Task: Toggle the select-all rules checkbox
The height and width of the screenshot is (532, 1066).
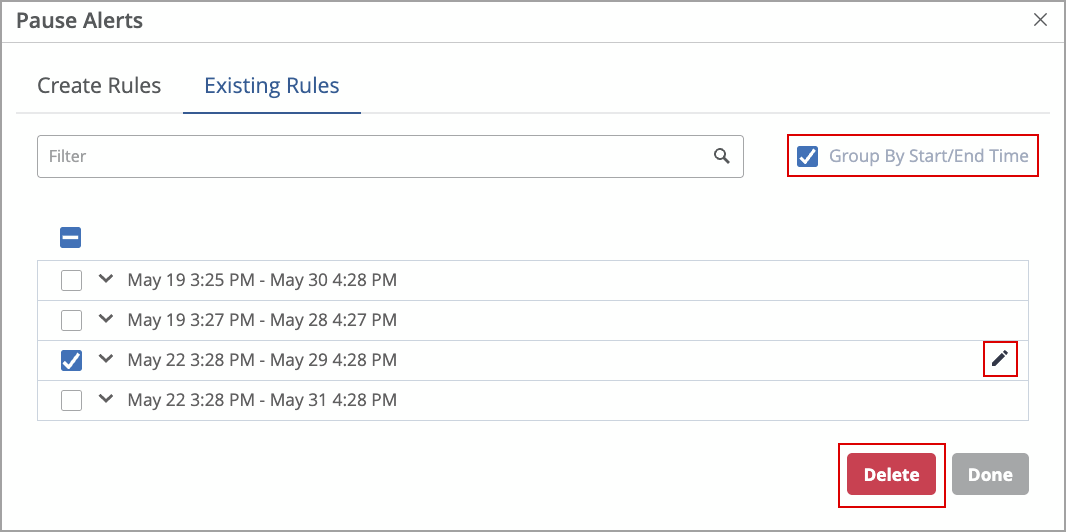Action: tap(71, 238)
